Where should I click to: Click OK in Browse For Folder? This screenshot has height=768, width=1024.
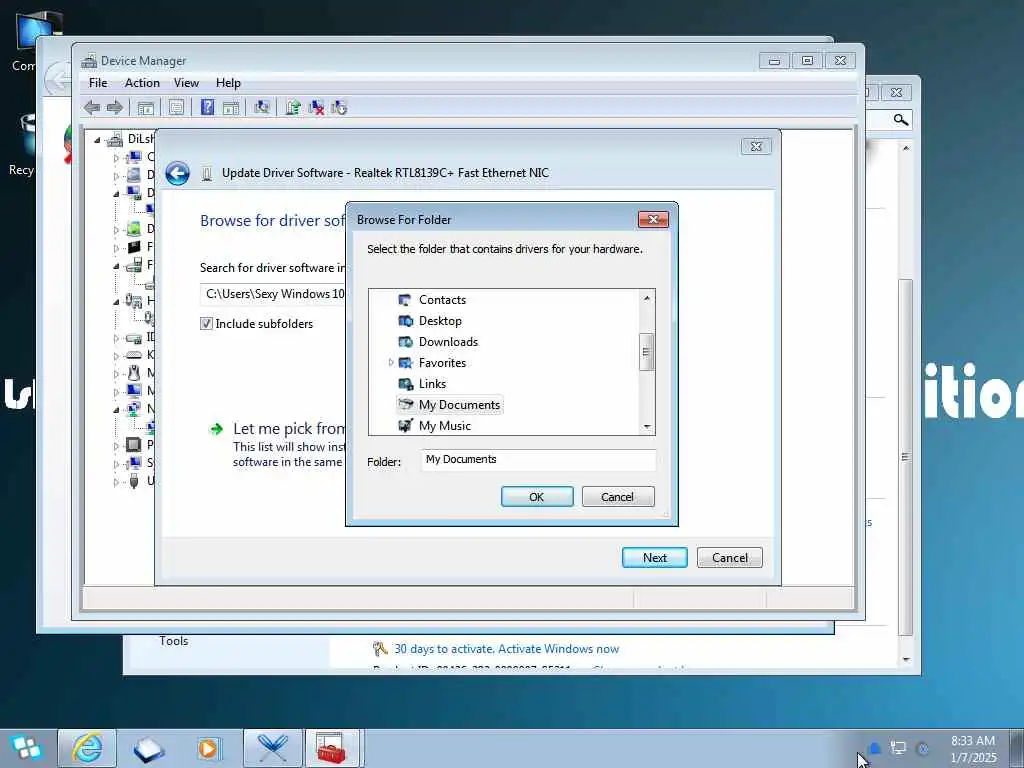click(x=537, y=497)
